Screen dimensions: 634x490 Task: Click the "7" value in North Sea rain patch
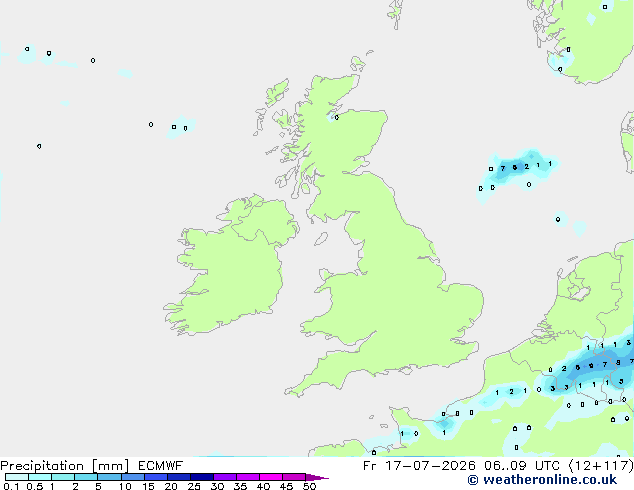click(x=503, y=169)
